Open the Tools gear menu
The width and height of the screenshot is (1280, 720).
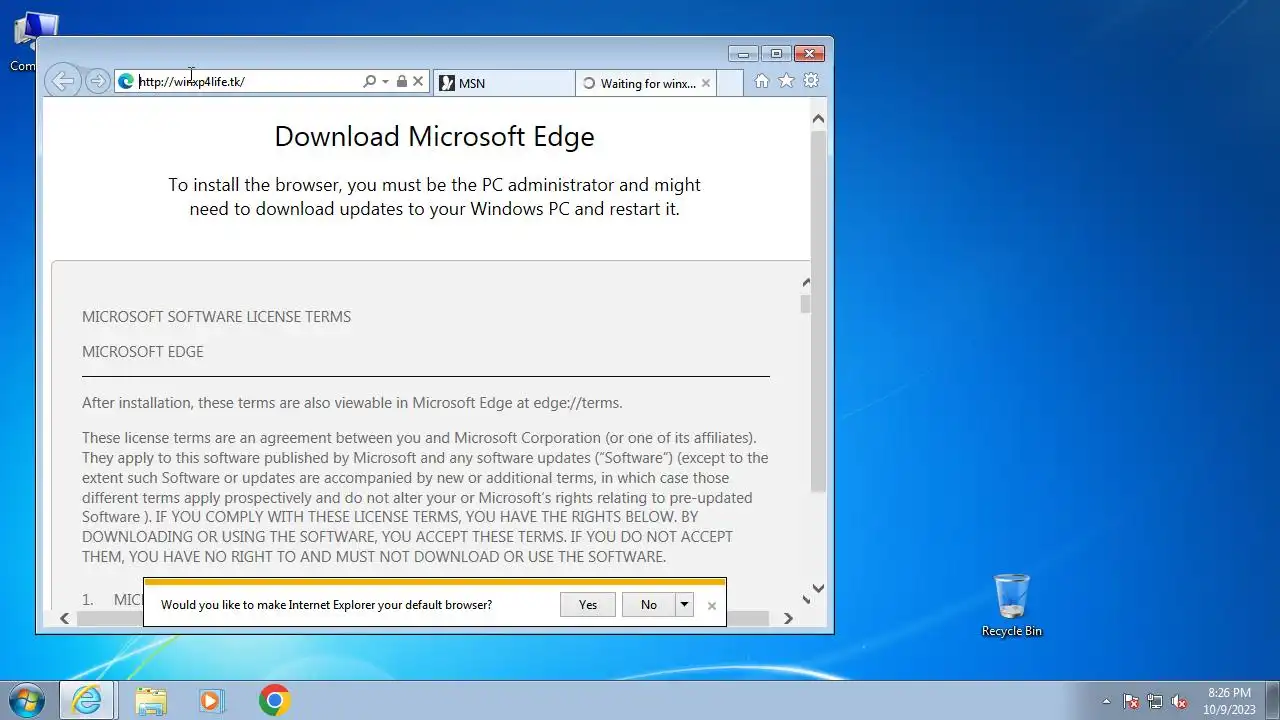pos(811,81)
